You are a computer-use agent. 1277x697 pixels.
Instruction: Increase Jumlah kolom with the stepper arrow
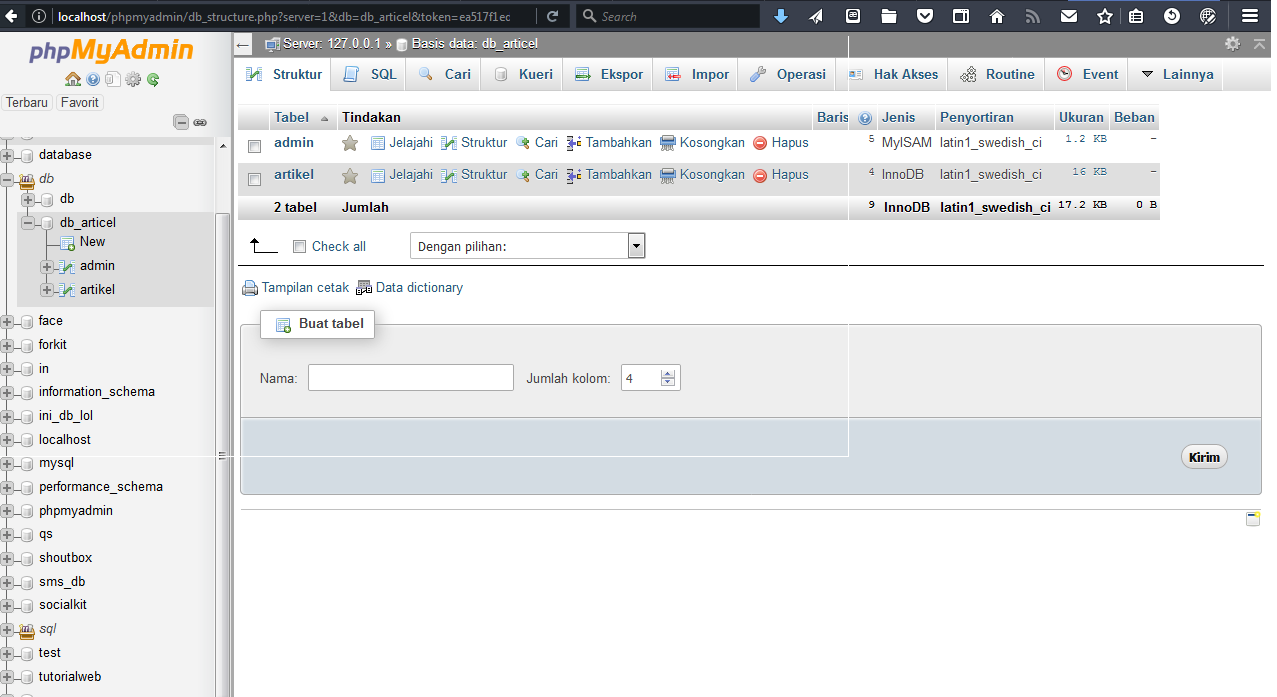pyautogui.click(x=668, y=372)
